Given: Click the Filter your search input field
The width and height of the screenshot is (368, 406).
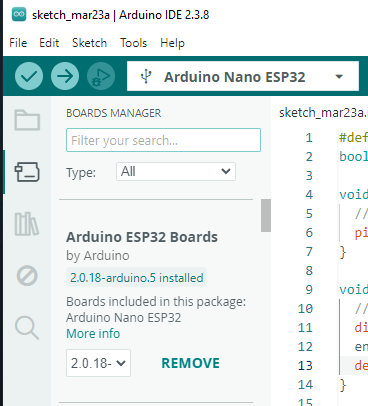Looking at the screenshot, I should (163, 140).
